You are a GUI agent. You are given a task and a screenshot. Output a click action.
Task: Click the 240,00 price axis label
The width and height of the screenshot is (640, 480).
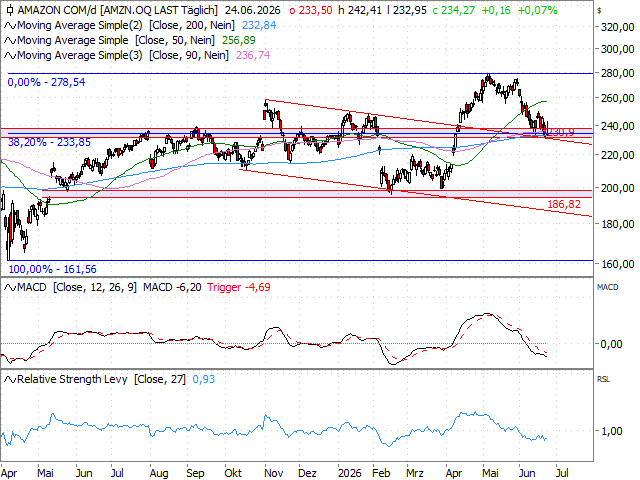pos(618,126)
